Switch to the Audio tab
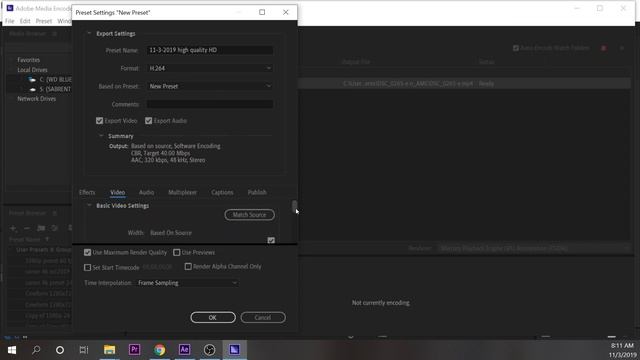This screenshot has height=360, width=640. 147,192
